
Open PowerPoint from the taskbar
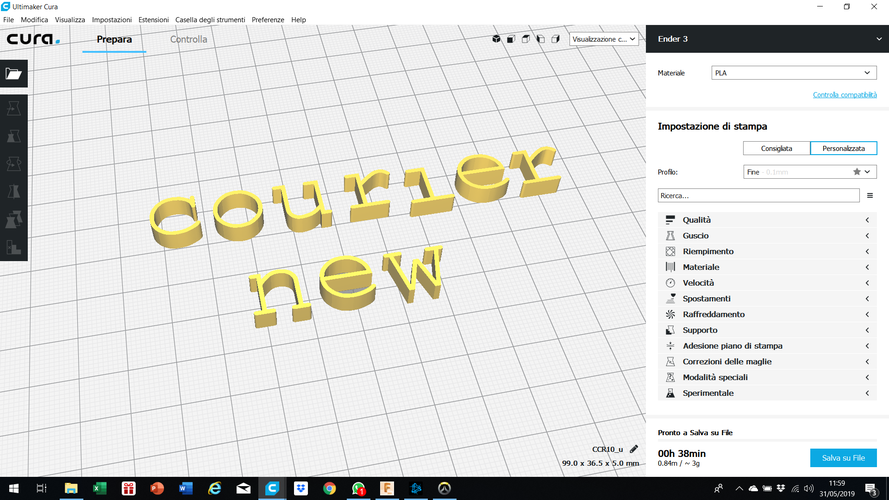pos(157,488)
